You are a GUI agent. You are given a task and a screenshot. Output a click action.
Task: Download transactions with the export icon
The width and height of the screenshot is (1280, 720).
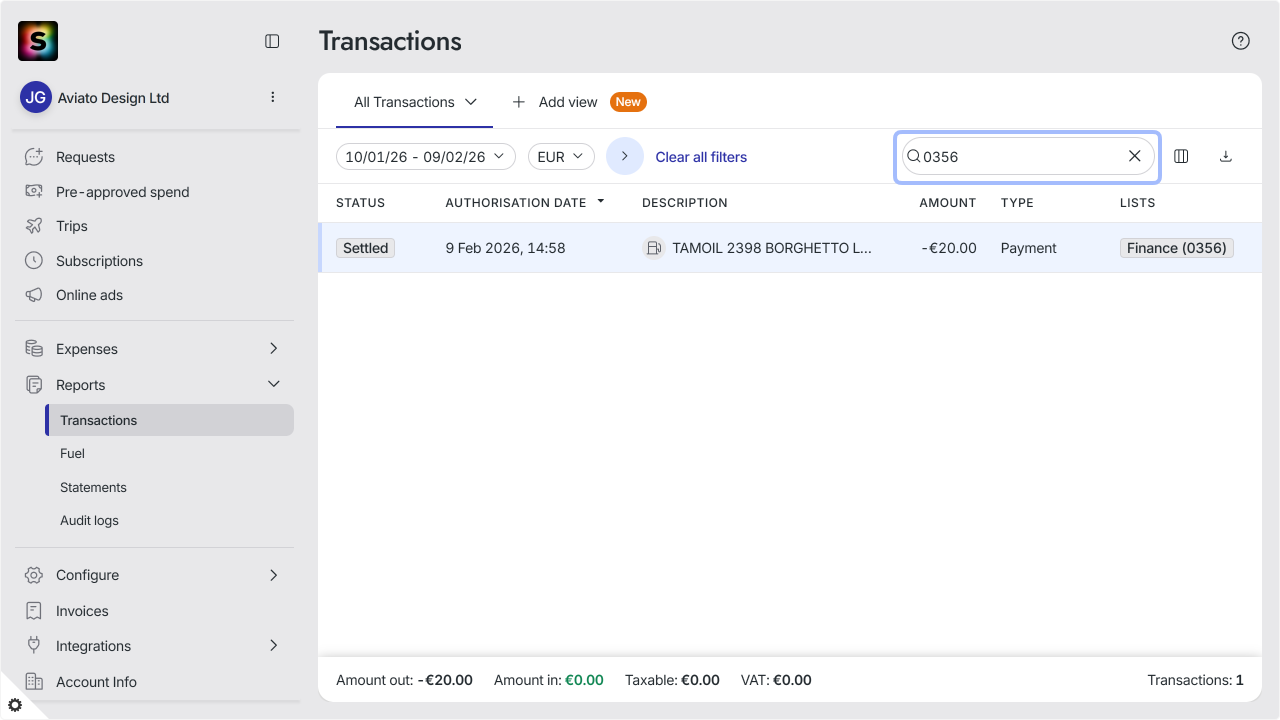click(1226, 156)
